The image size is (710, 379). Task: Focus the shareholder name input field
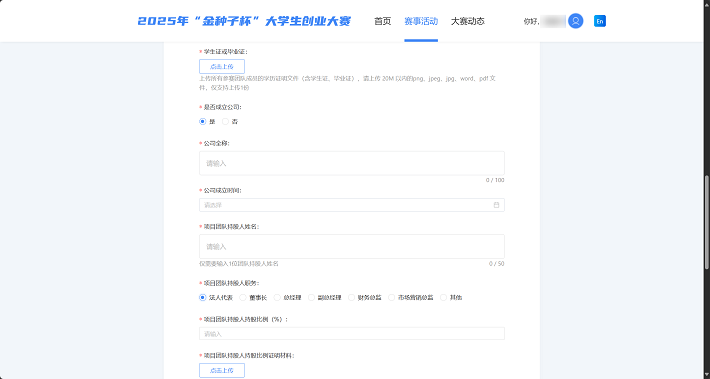click(352, 246)
